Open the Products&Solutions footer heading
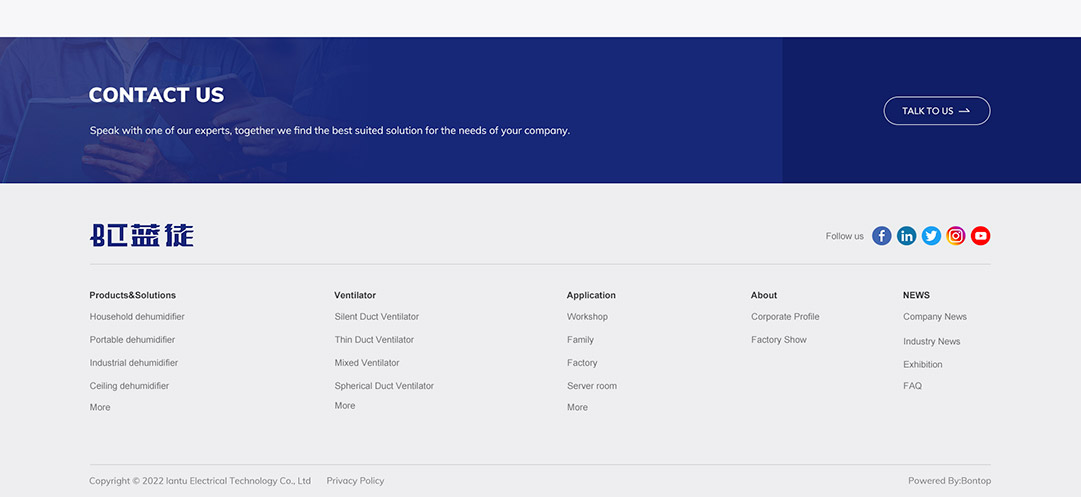 point(132,296)
